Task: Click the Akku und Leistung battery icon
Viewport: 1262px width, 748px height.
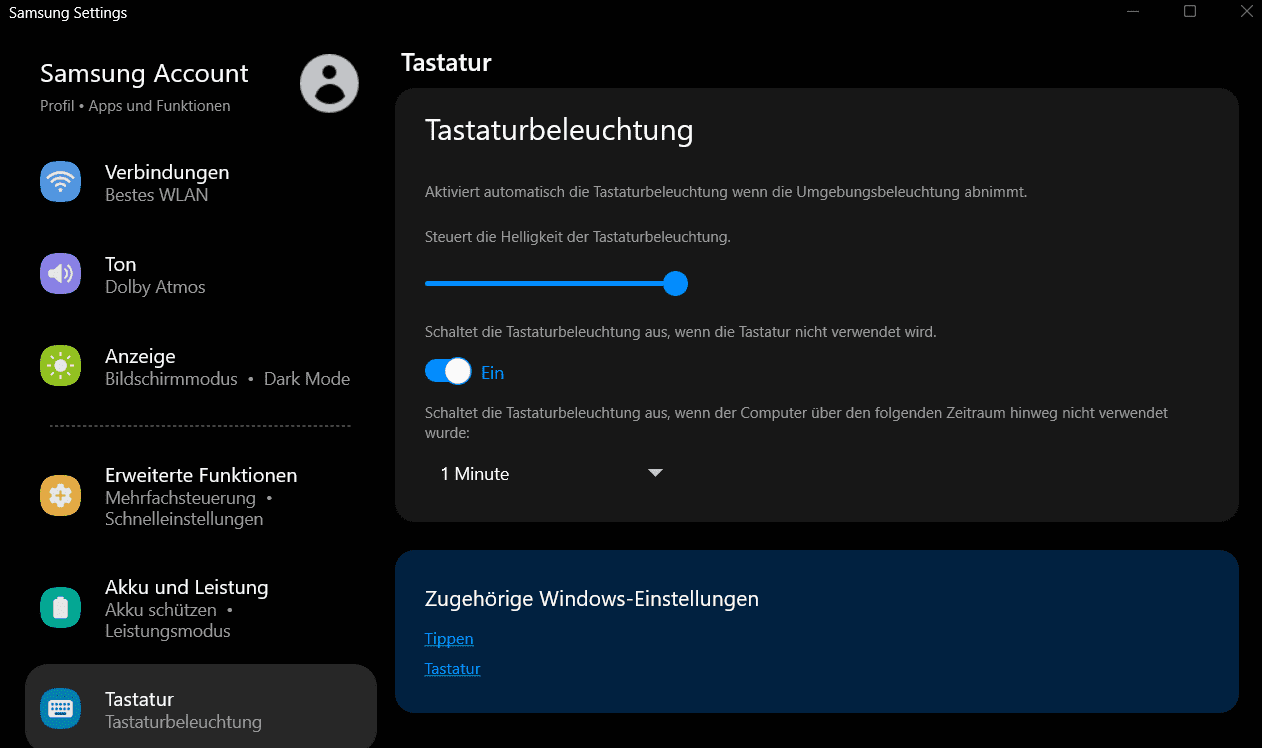Action: click(60, 608)
